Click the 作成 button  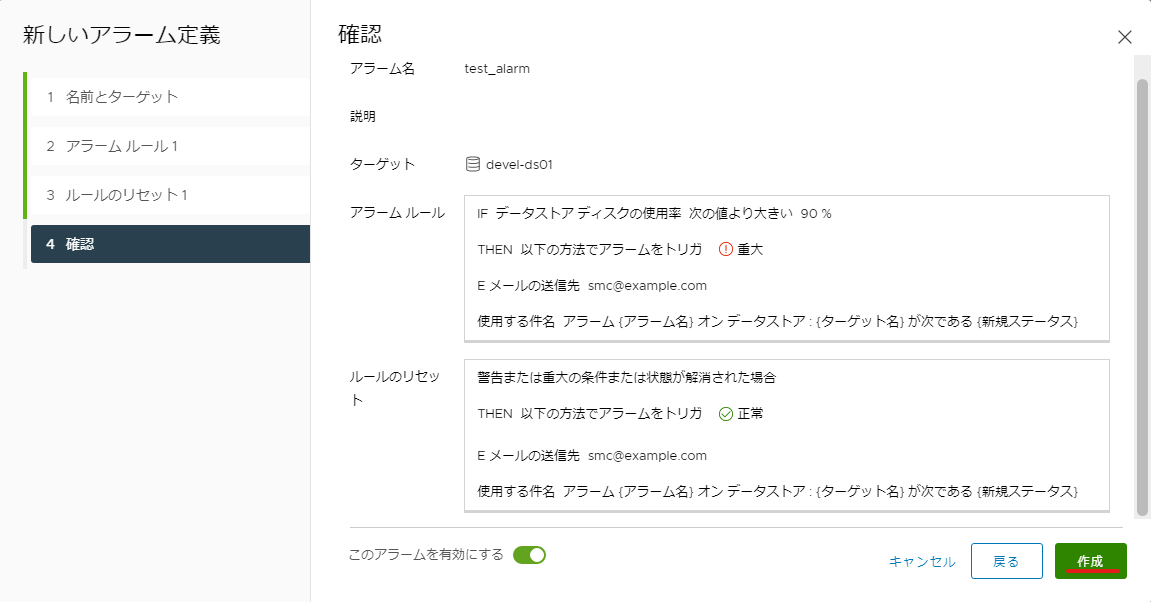pyautogui.click(x=1090, y=561)
